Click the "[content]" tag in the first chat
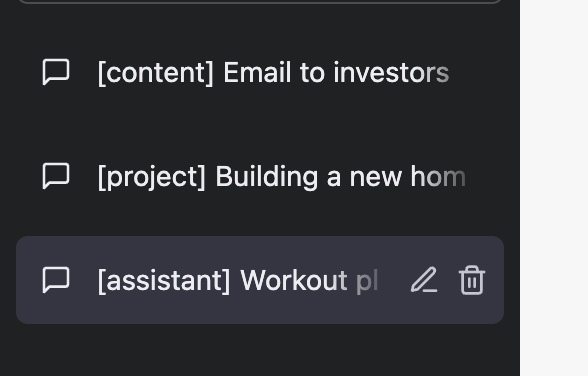Screen dimensions: 588x376 (x=156, y=73)
